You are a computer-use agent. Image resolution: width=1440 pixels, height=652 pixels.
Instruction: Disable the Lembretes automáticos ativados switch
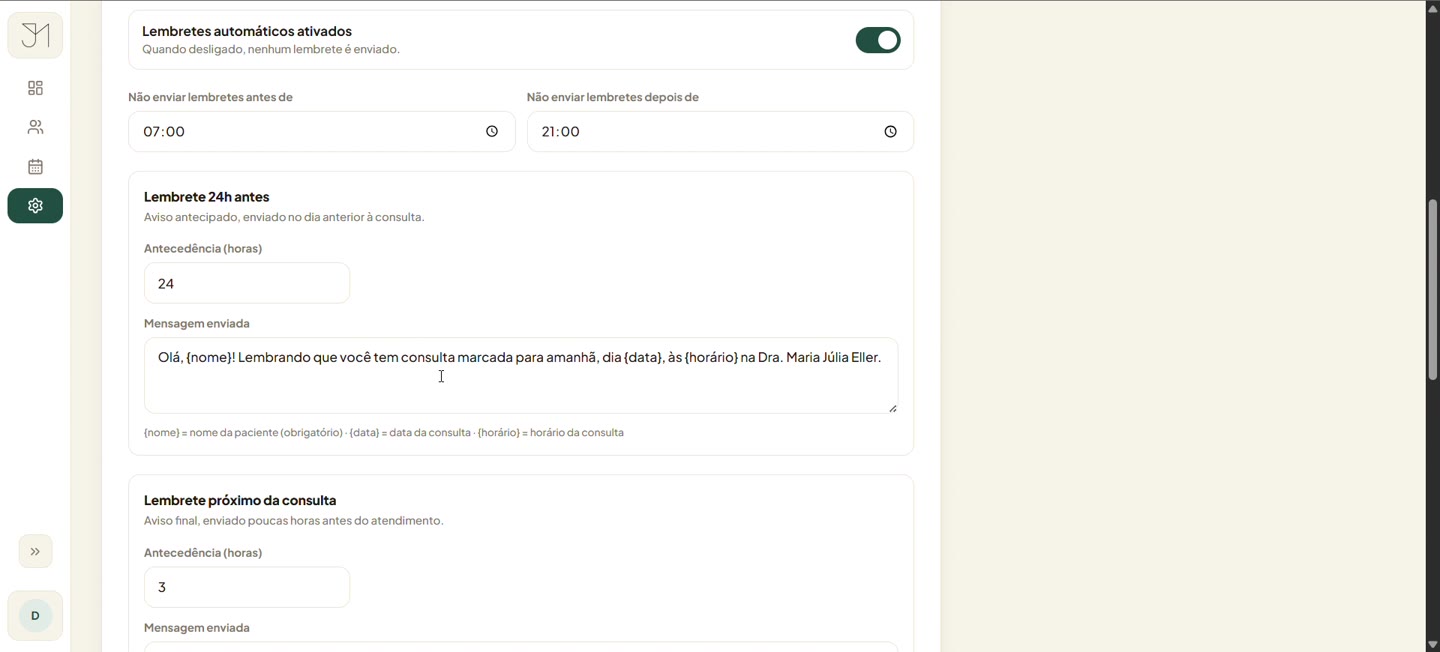coord(878,40)
